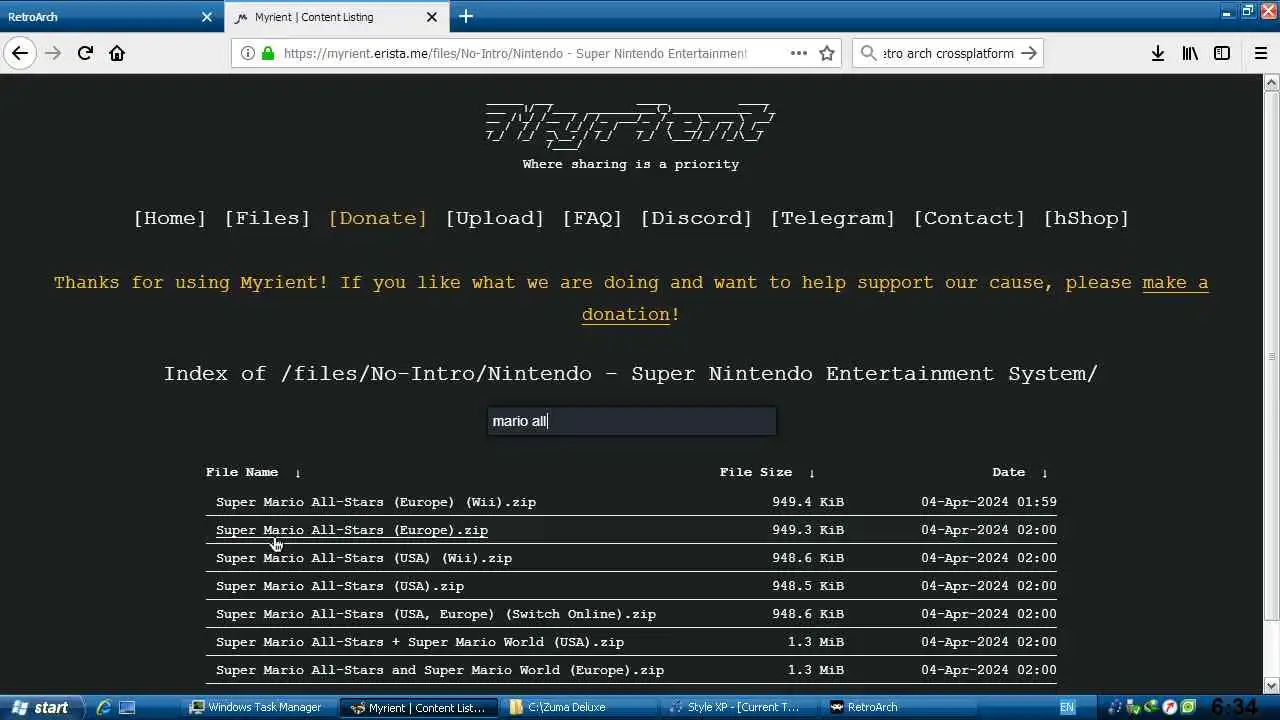The height and width of the screenshot is (720, 1280).
Task: Open the [Files] link
Action: tap(267, 218)
